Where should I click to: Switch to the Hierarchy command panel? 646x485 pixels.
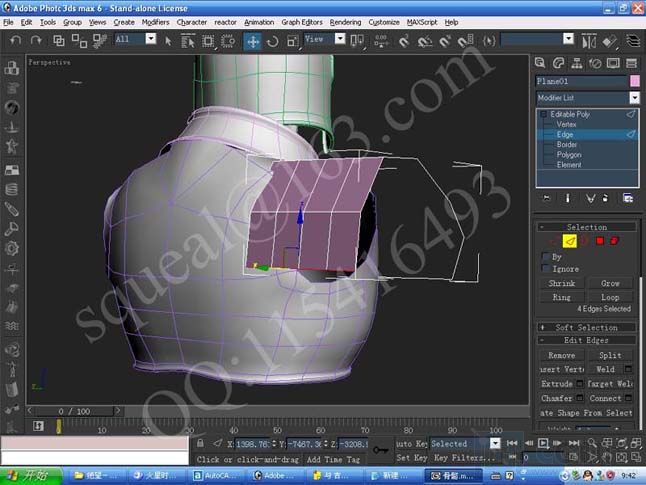pos(577,63)
